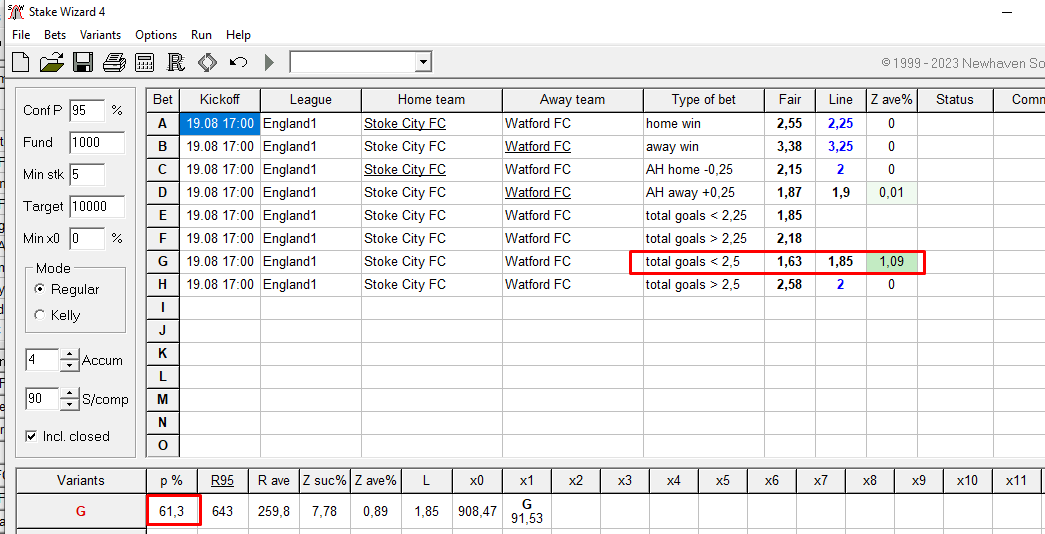Click the R ave value 259,8
Image resolution: width=1045 pixels, height=534 pixels.
pos(273,511)
